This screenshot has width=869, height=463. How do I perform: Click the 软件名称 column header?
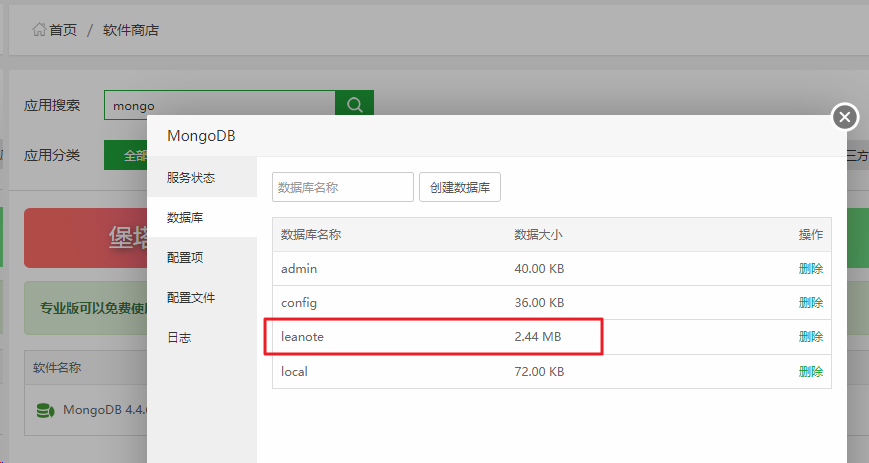tap(57, 368)
